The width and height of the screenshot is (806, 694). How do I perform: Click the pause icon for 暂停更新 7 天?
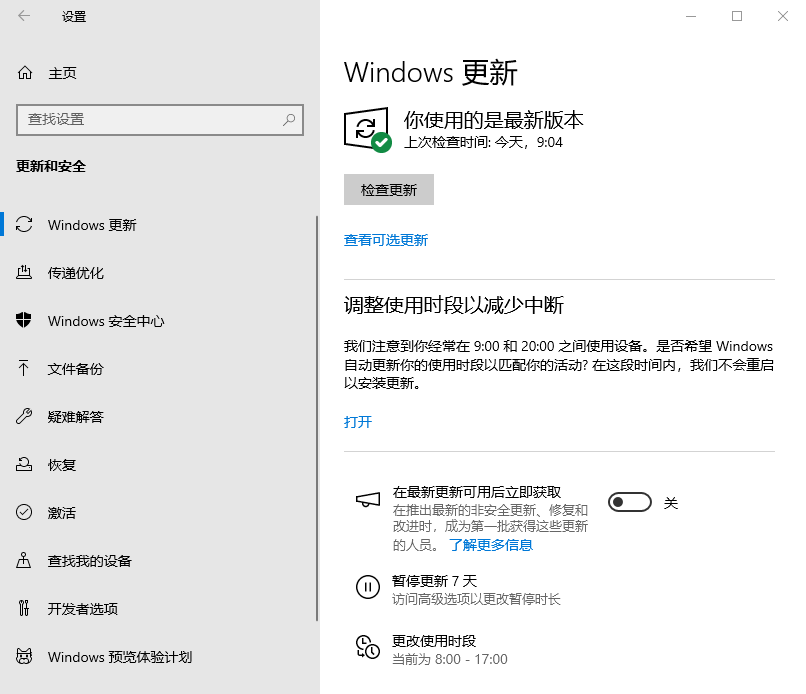click(x=368, y=587)
